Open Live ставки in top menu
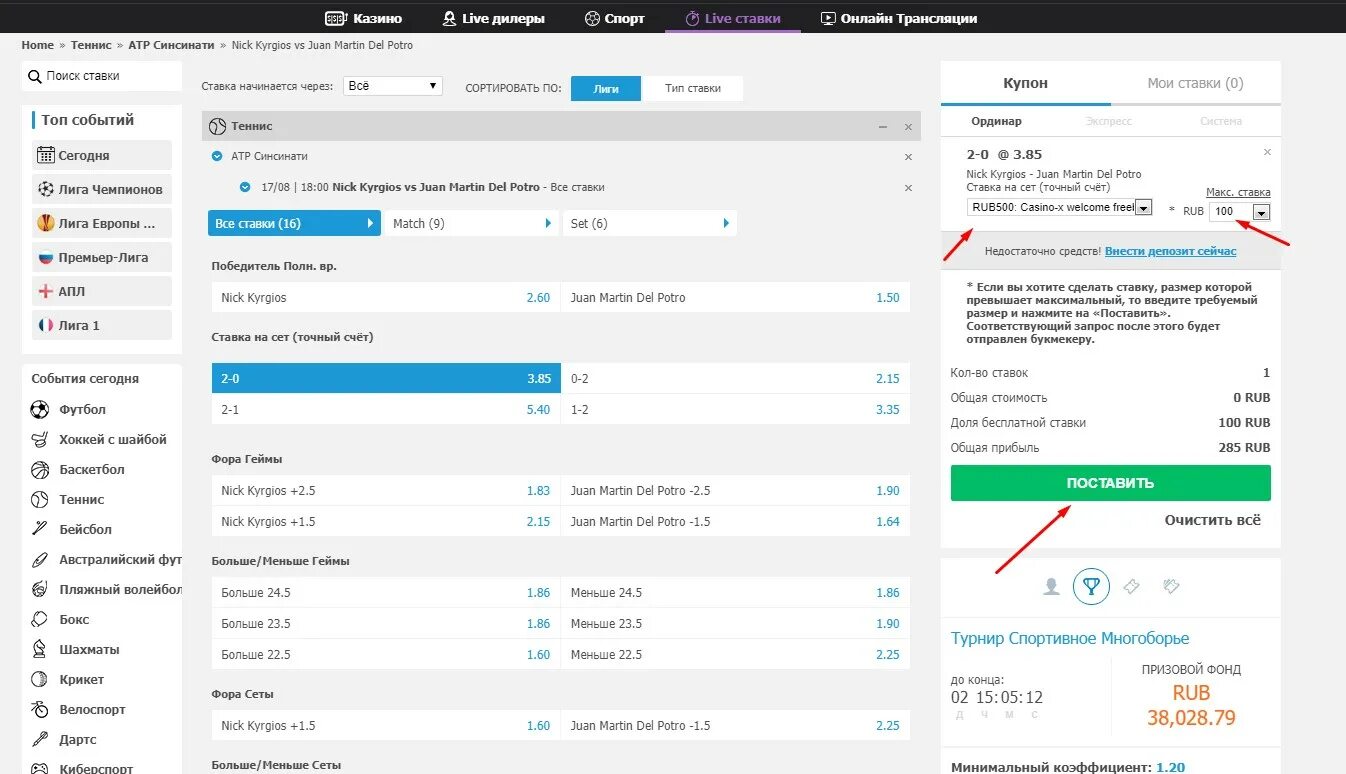1346x774 pixels. [x=733, y=18]
